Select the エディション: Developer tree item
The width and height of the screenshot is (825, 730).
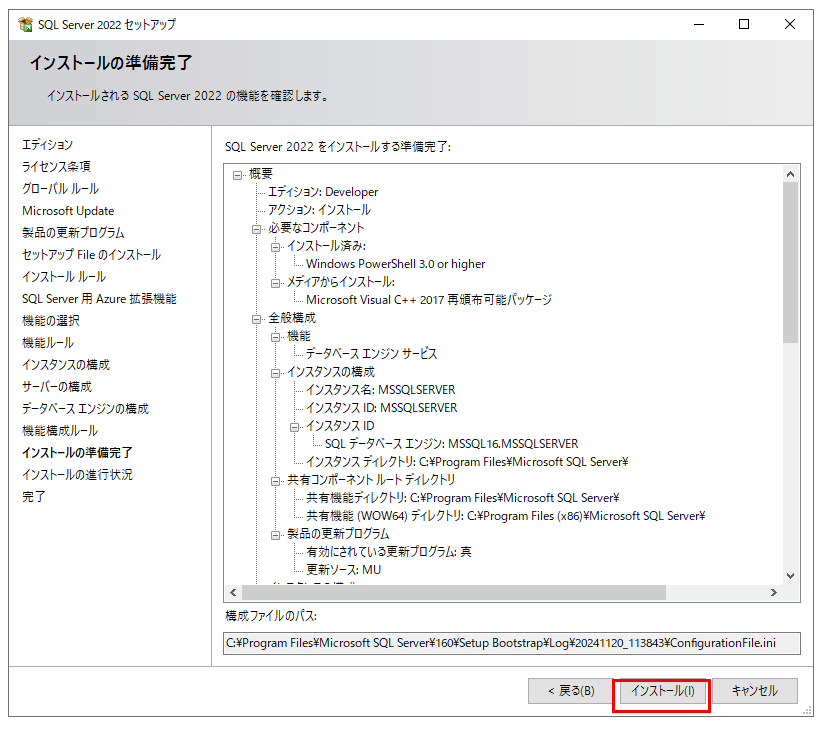pyautogui.click(x=322, y=192)
